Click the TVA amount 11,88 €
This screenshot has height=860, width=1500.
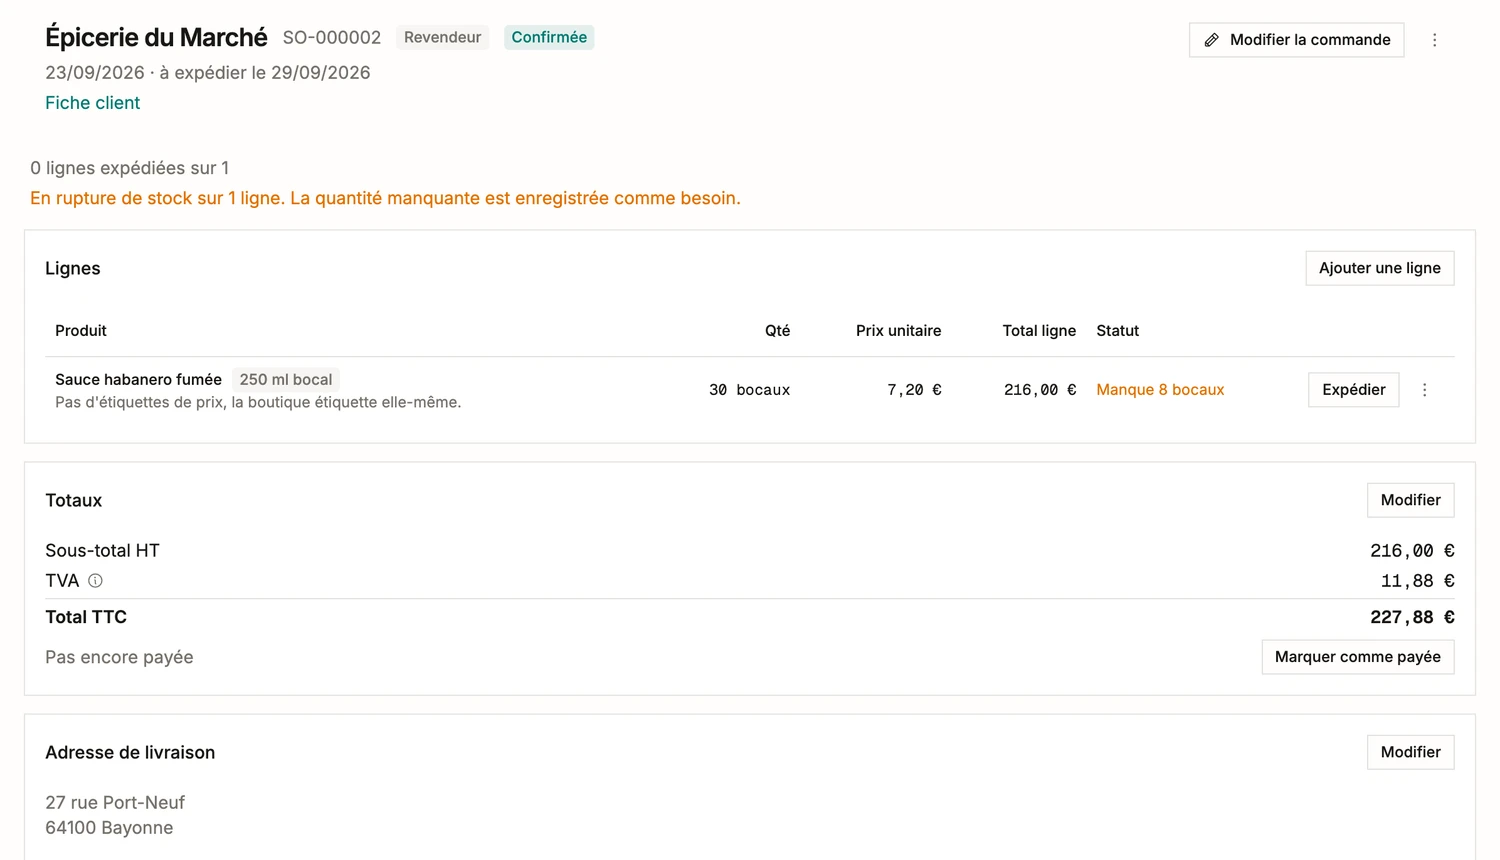tap(1417, 581)
